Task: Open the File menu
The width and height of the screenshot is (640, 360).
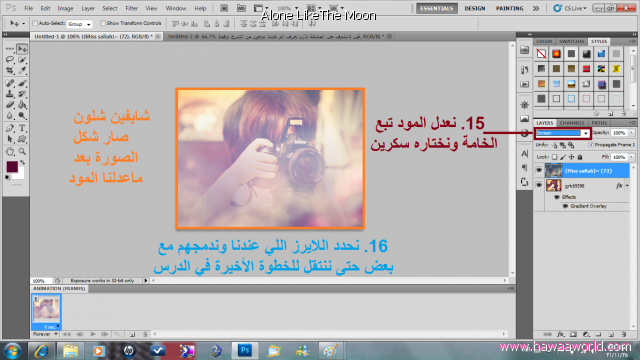Action: (x=29, y=8)
